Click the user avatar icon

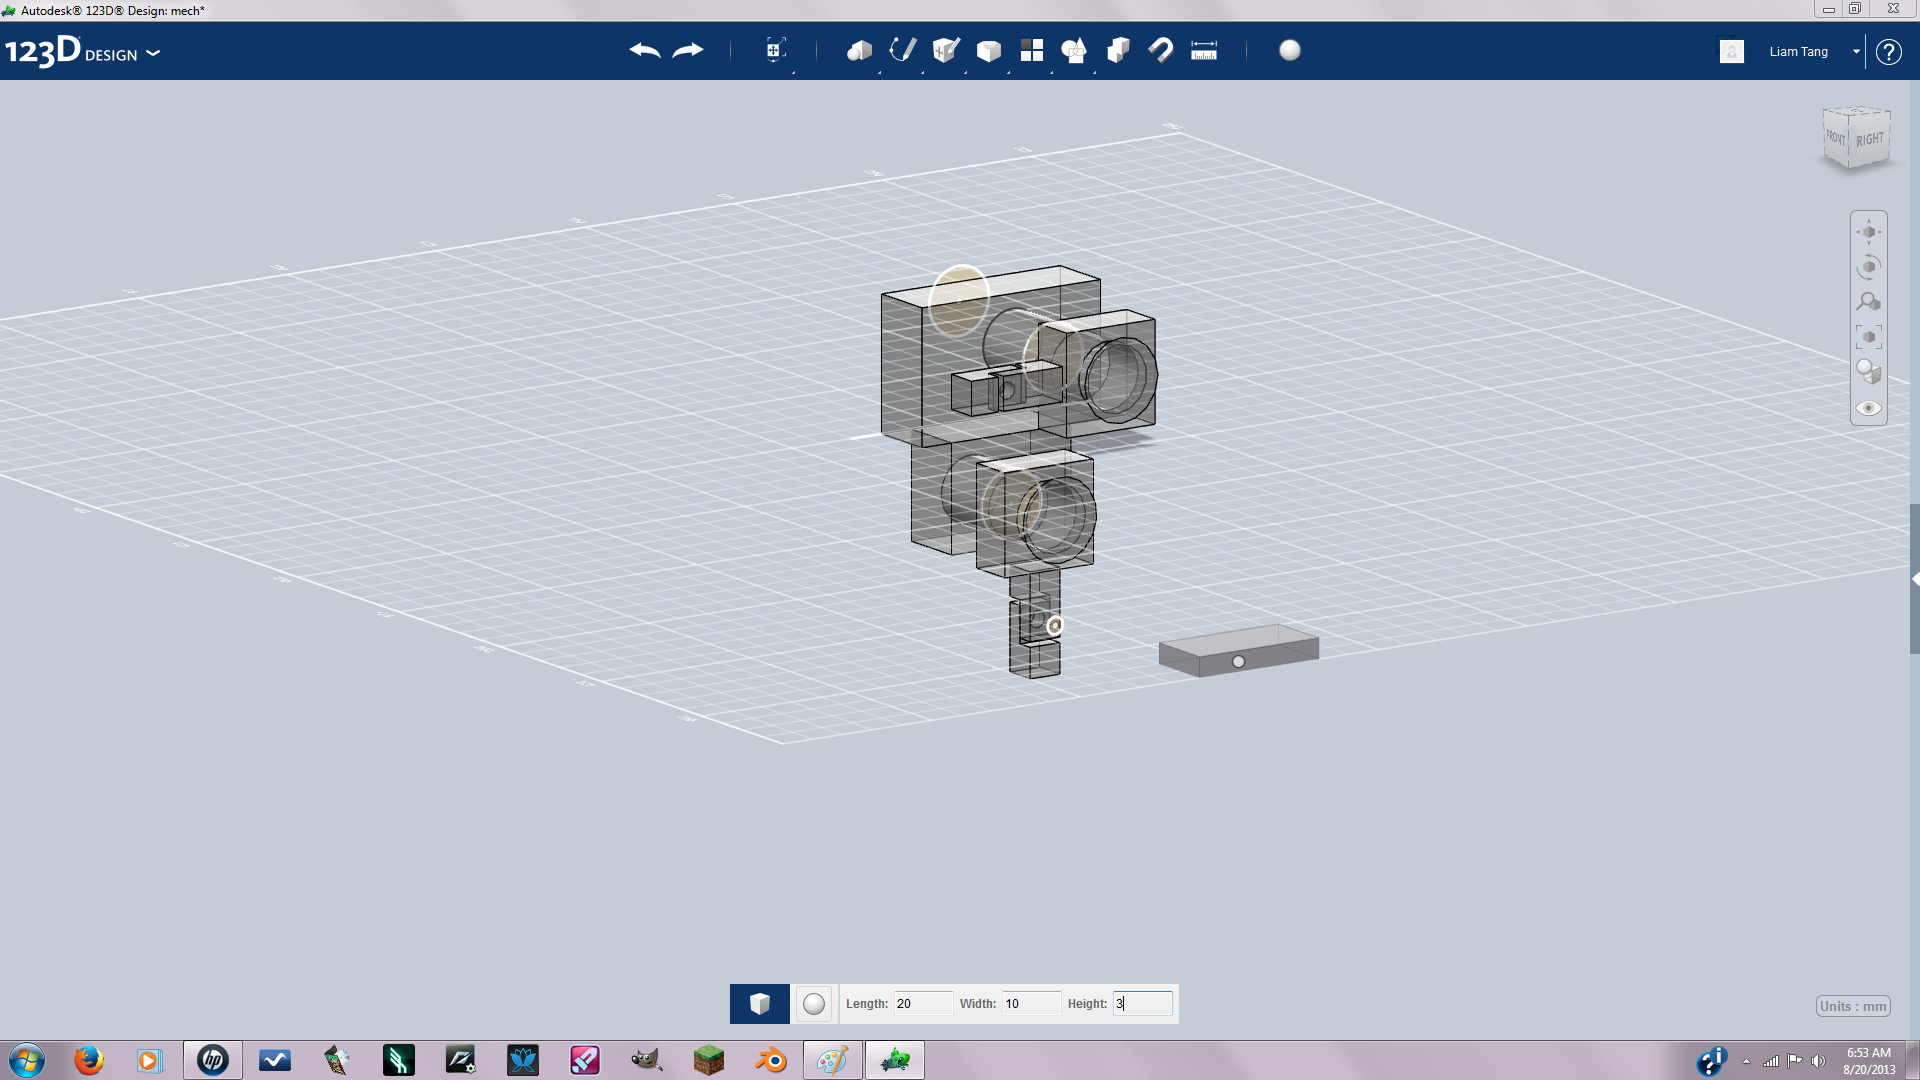pos(1732,51)
